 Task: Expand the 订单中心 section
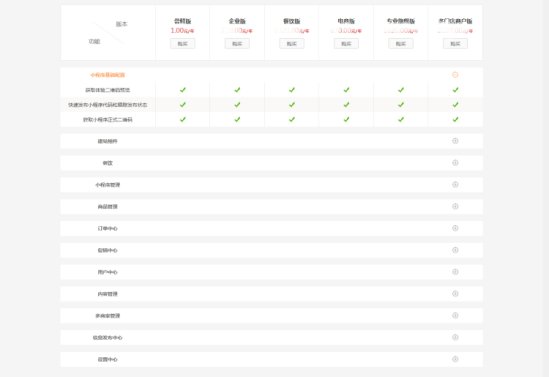click(455, 228)
